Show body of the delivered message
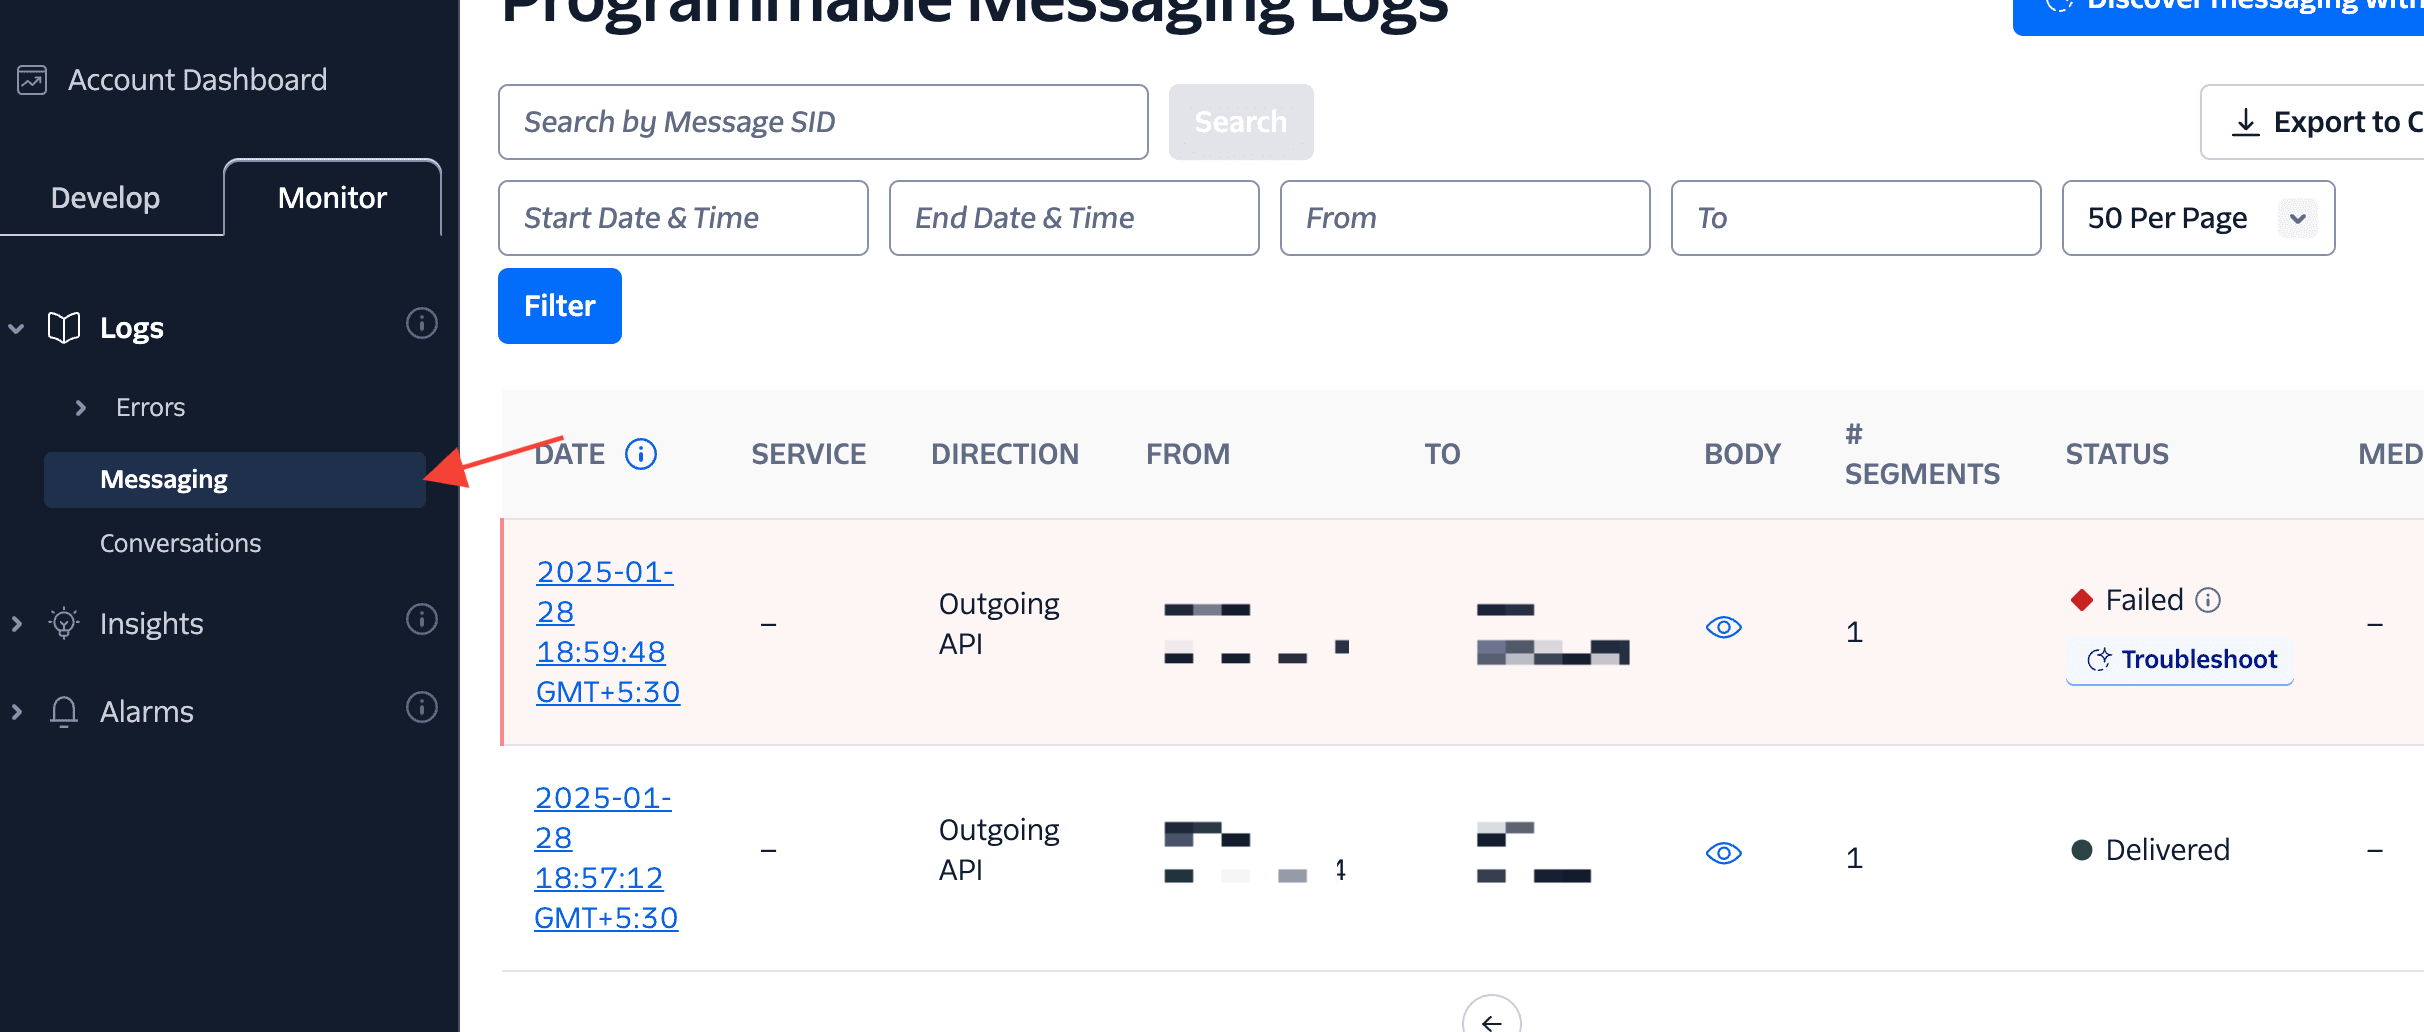The height and width of the screenshot is (1032, 2424). coord(1723,853)
